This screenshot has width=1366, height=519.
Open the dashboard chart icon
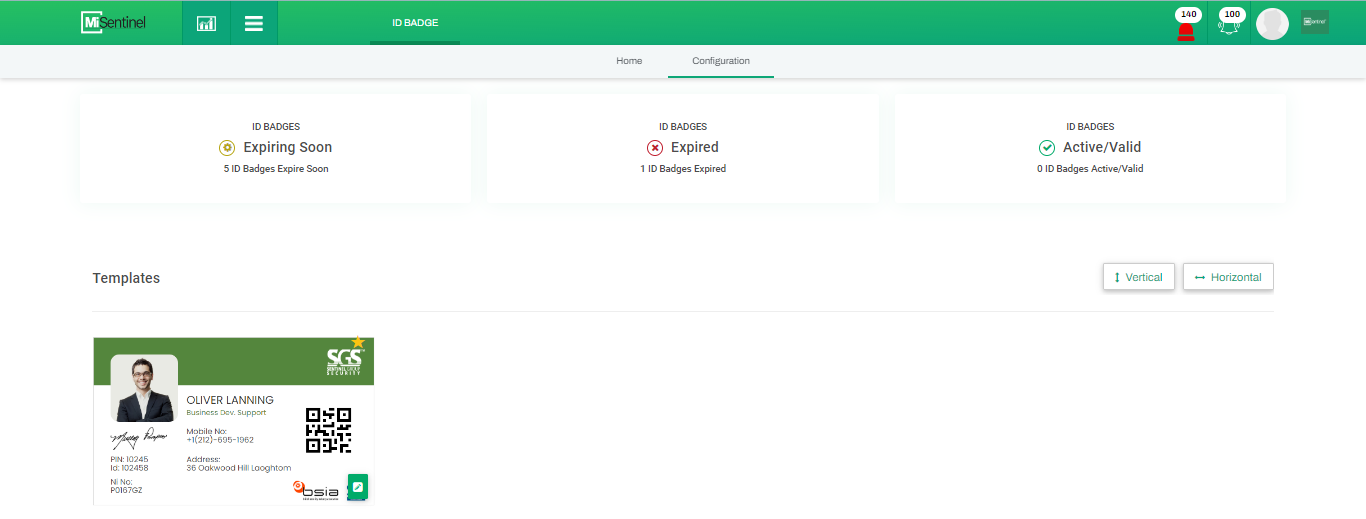(206, 23)
